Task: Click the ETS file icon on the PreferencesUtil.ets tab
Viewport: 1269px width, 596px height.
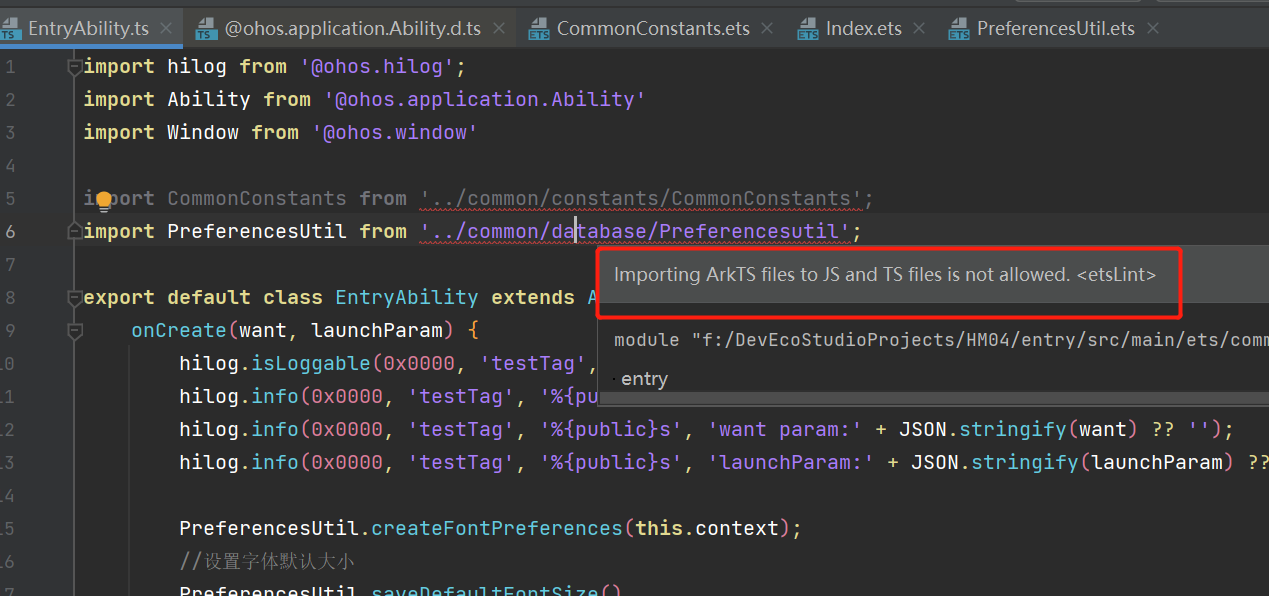Action: click(959, 29)
